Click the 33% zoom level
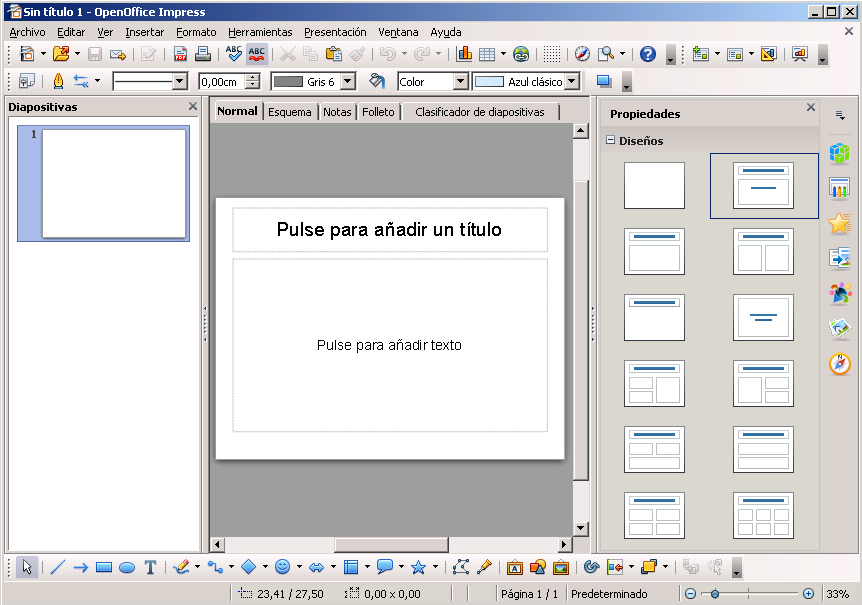The width and height of the screenshot is (862, 605). (x=837, y=594)
